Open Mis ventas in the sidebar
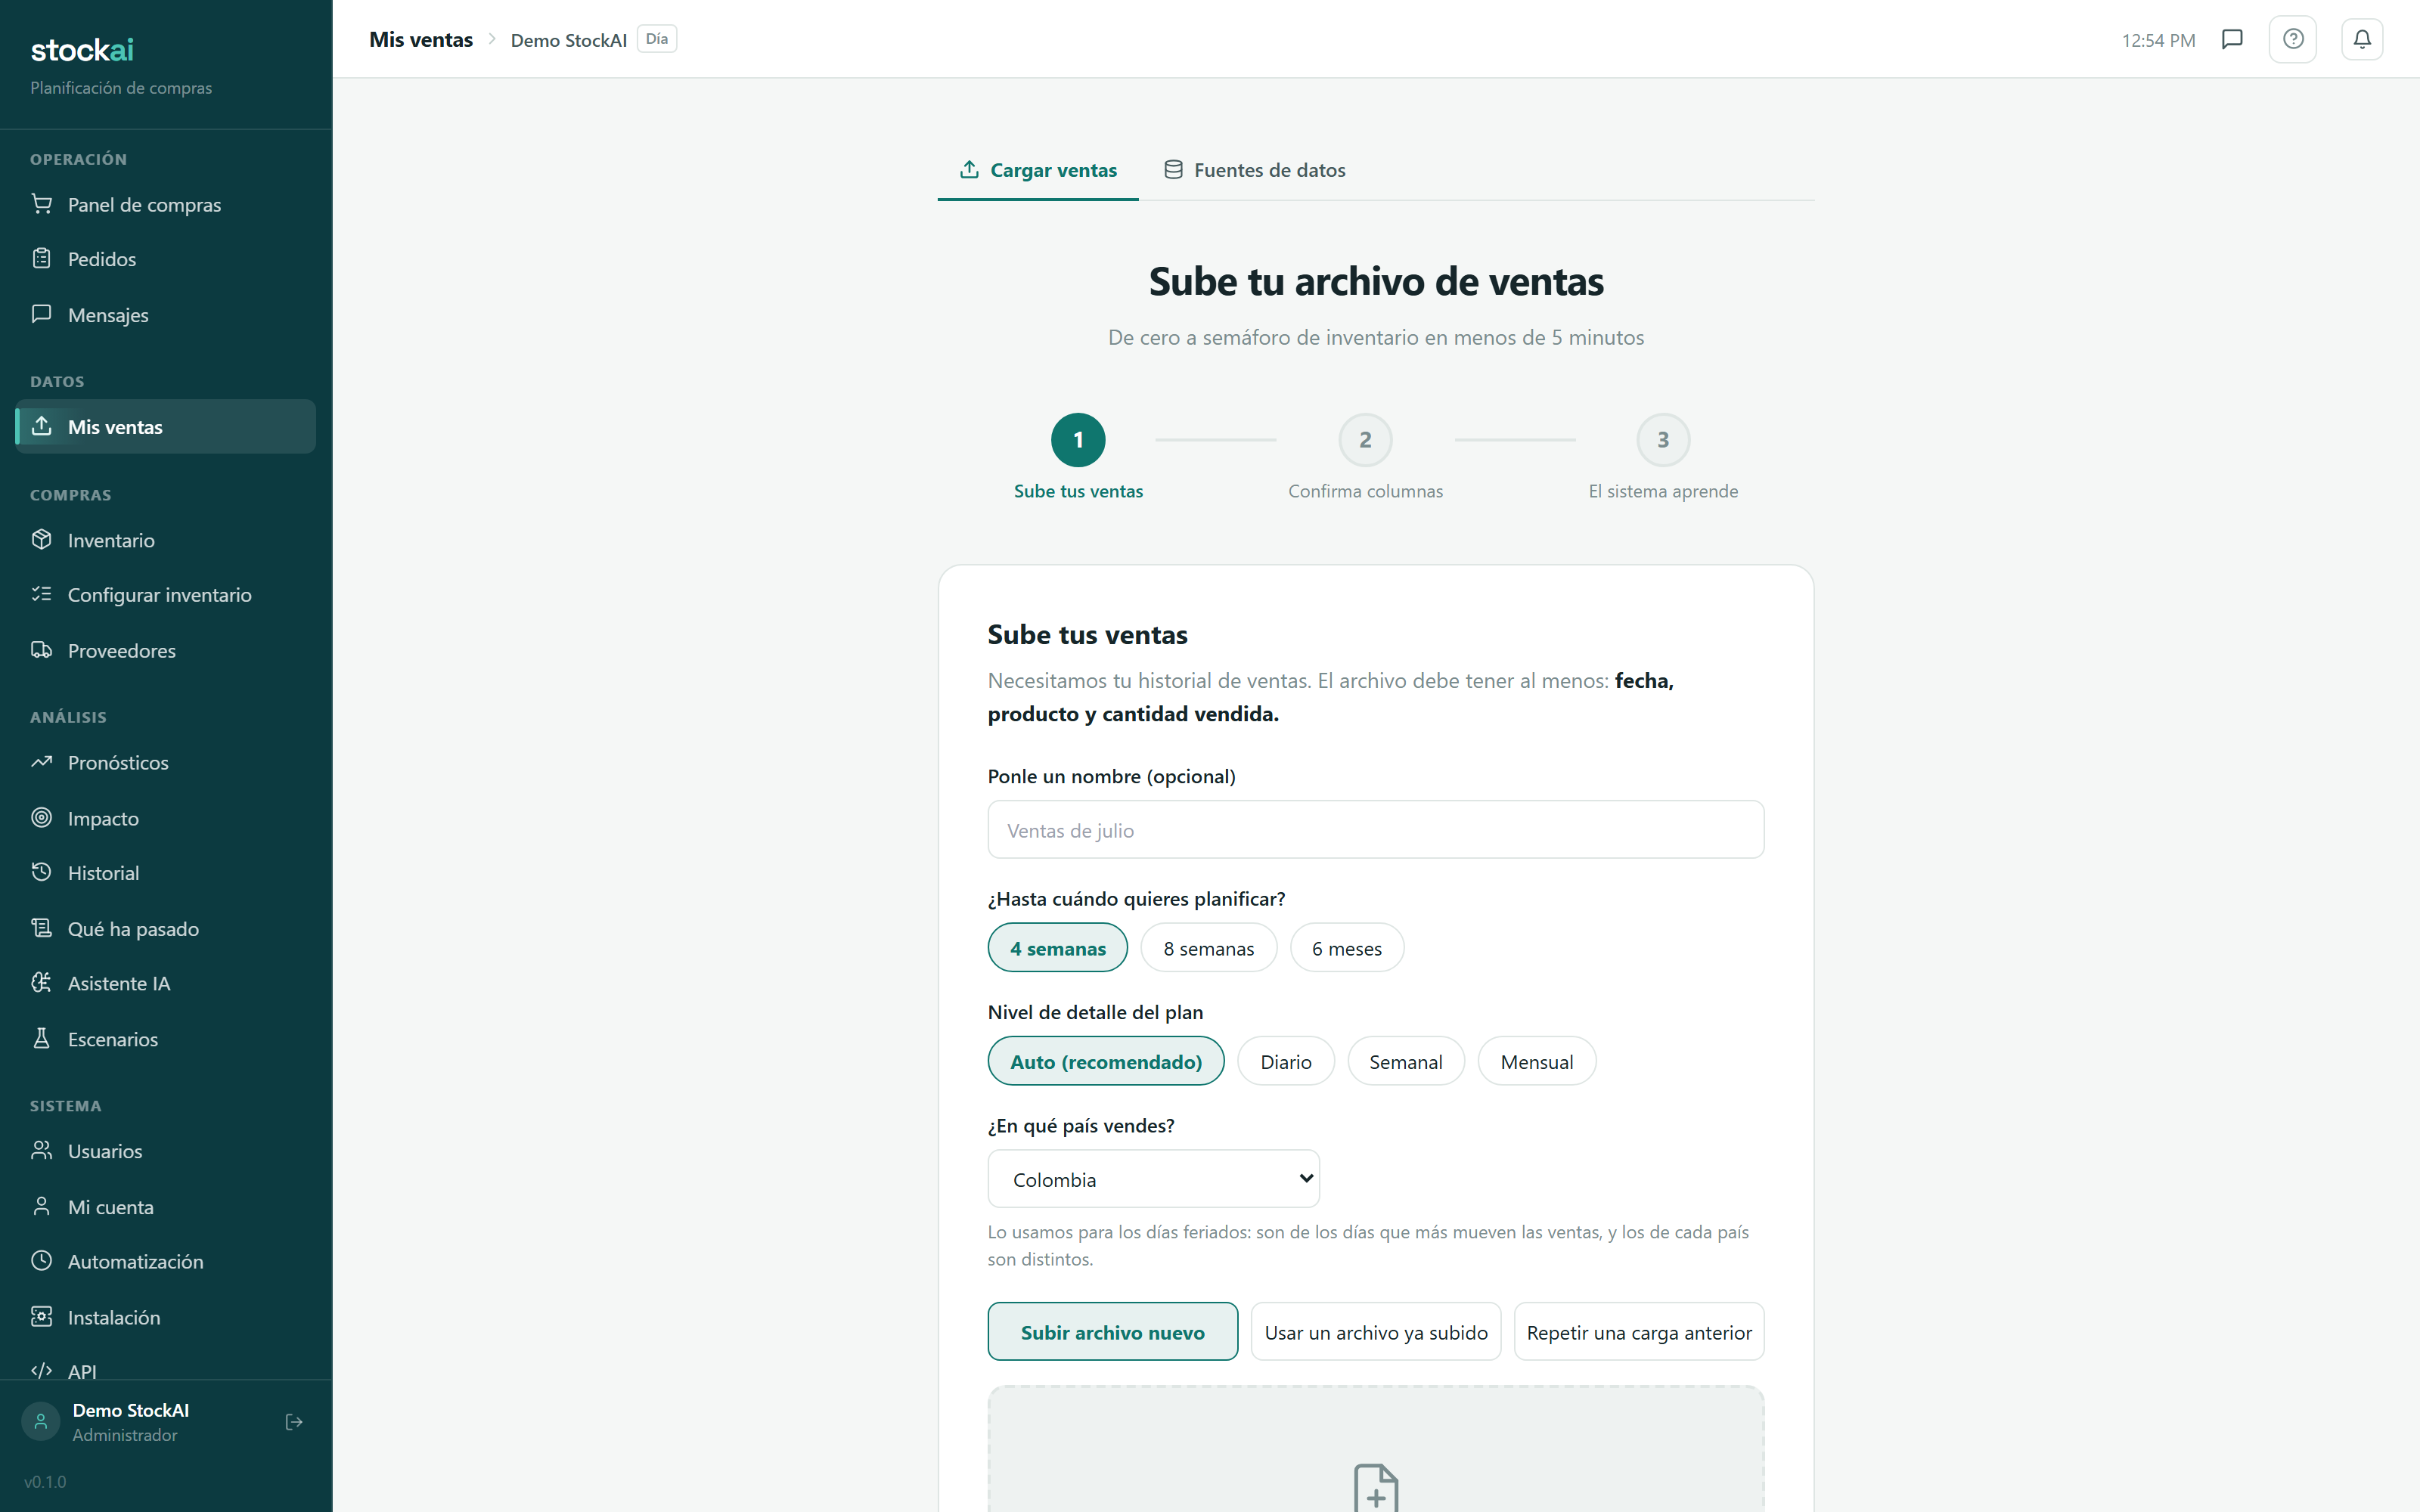The height and width of the screenshot is (1512, 2420). [166, 427]
